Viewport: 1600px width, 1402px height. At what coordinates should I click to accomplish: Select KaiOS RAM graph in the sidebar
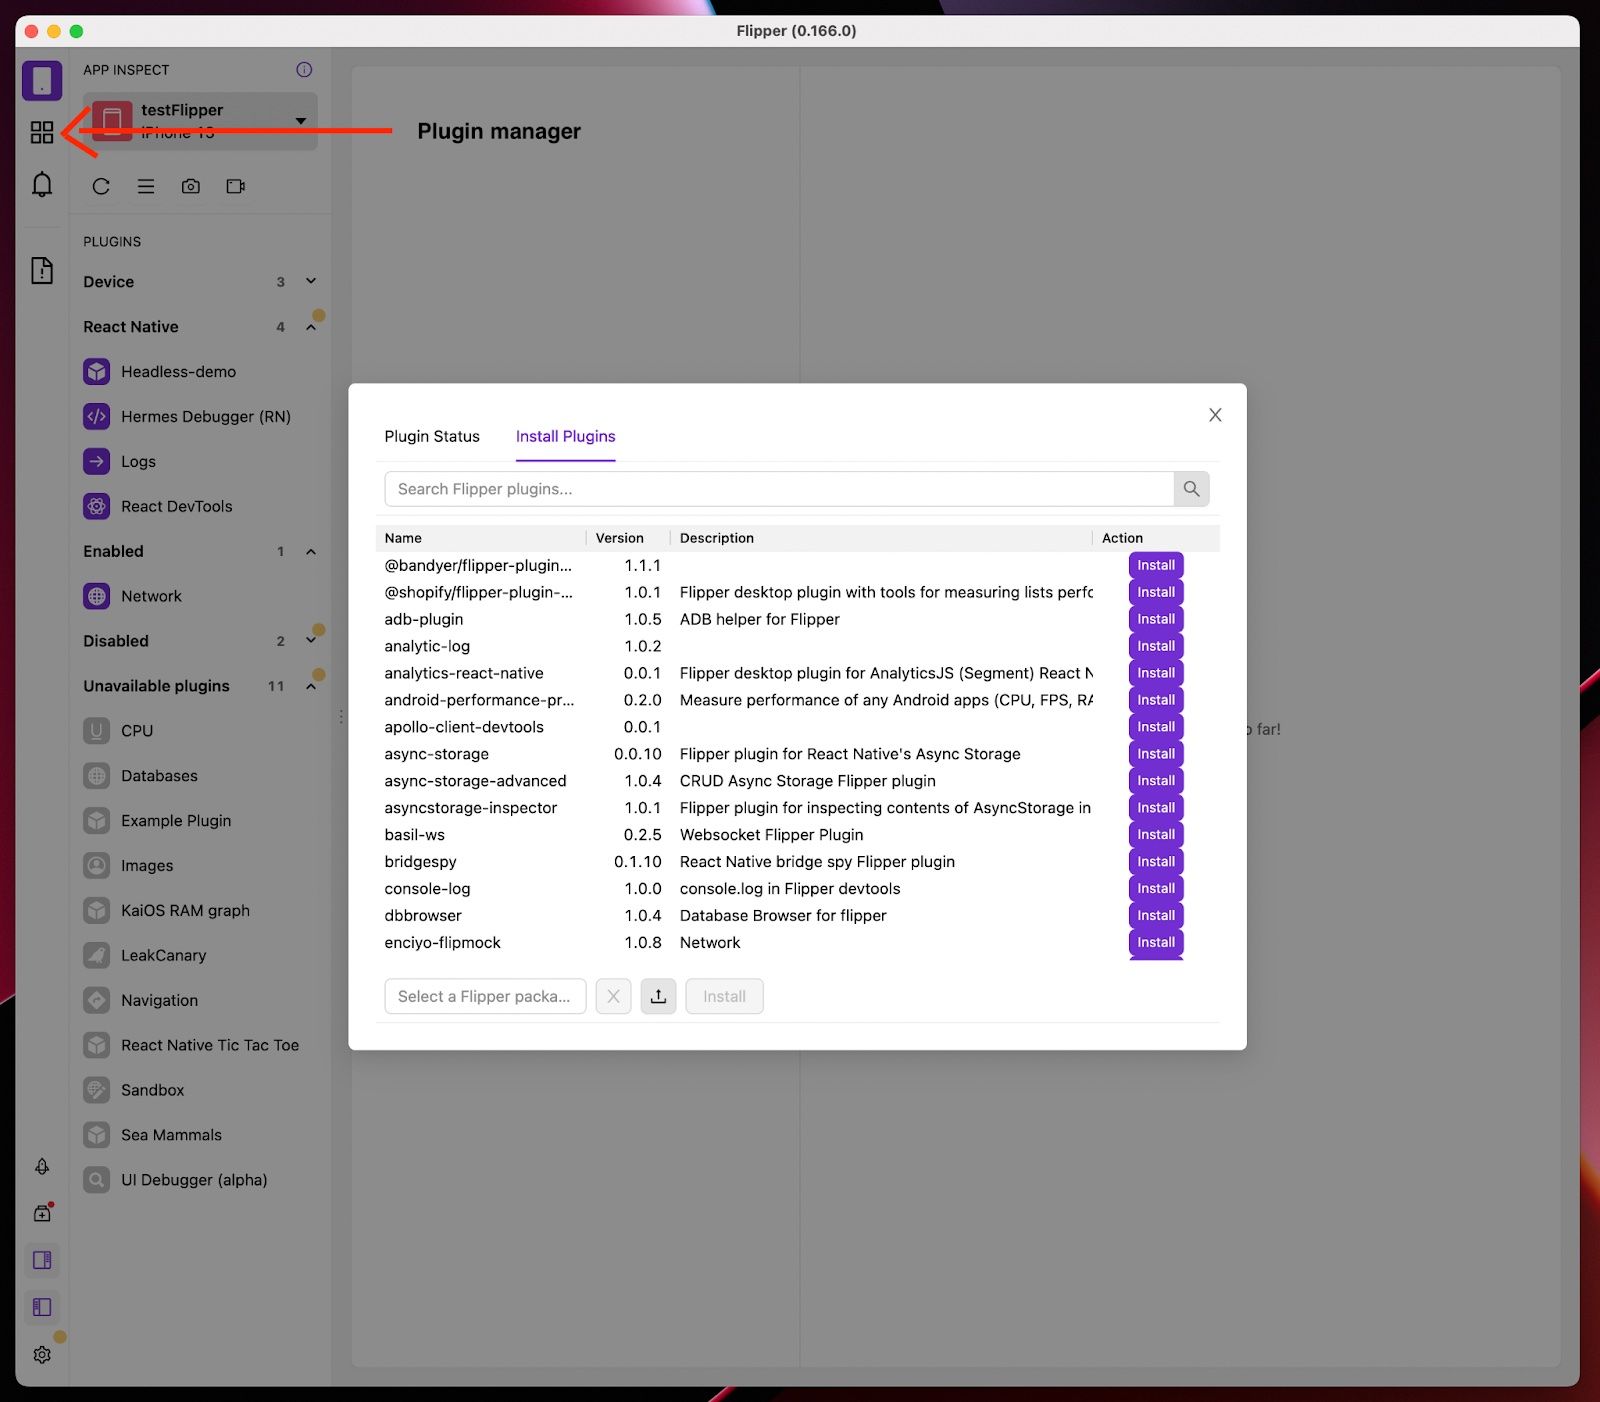point(185,910)
